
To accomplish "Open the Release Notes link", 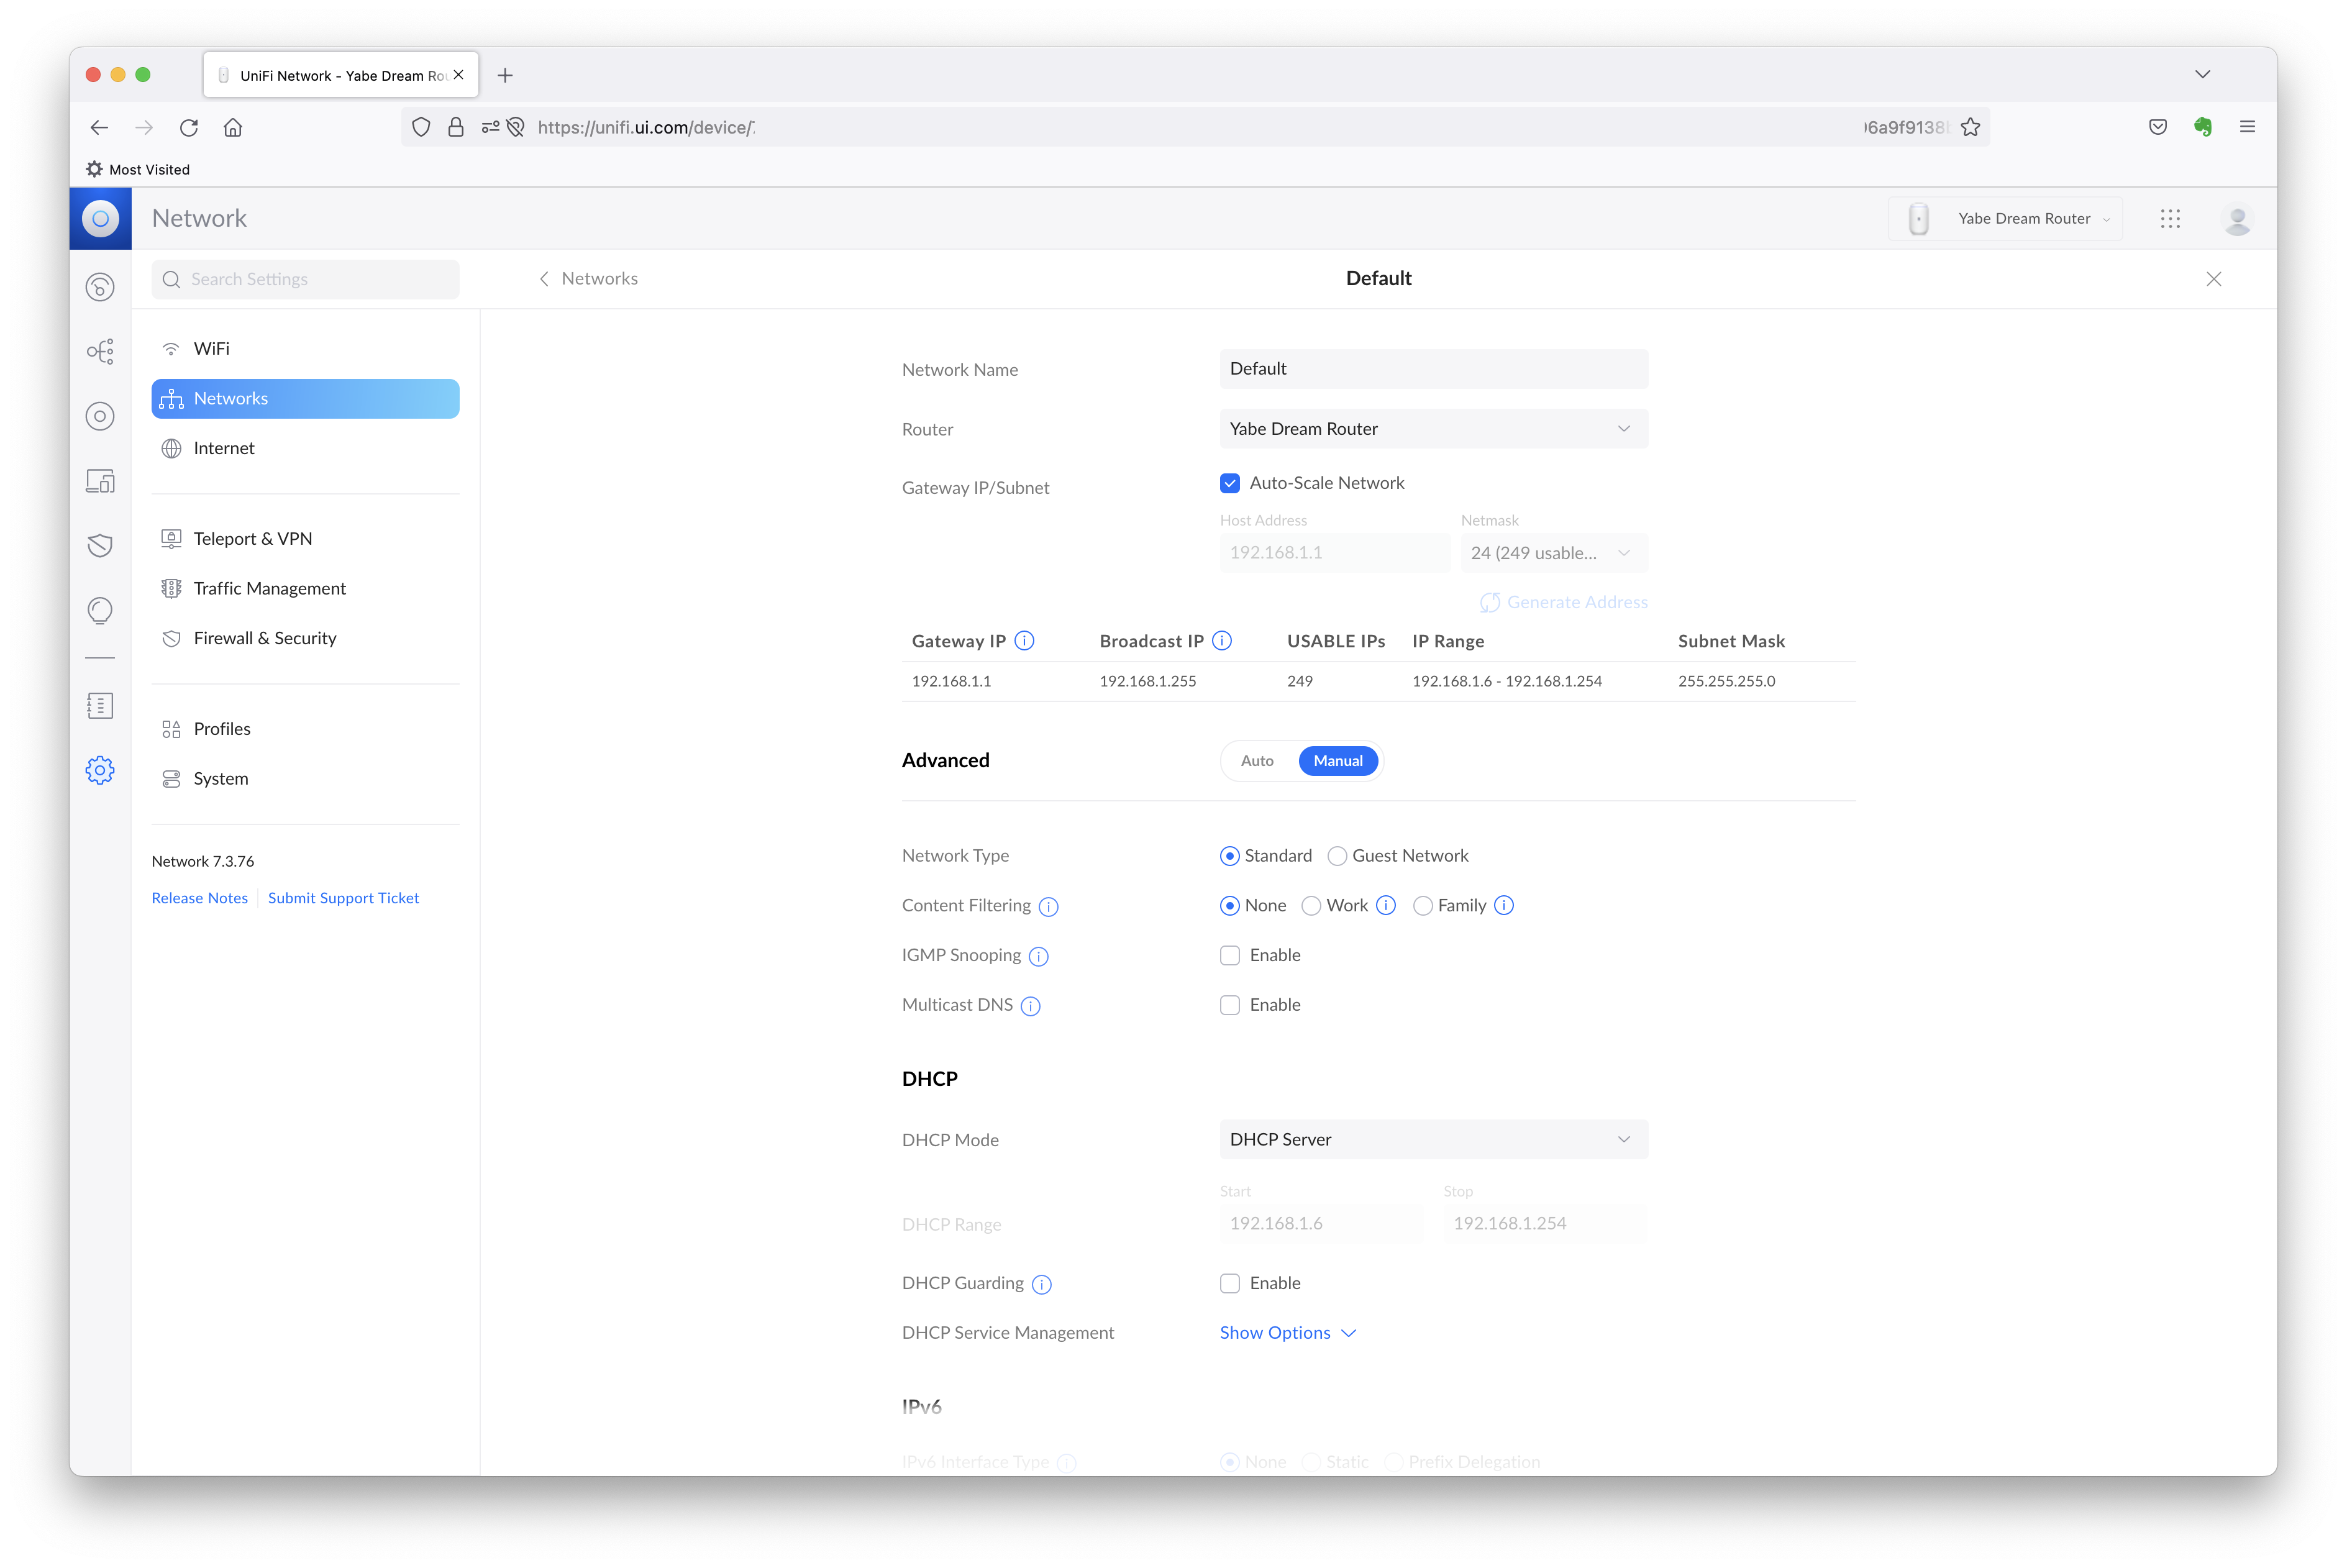I will (x=200, y=898).
